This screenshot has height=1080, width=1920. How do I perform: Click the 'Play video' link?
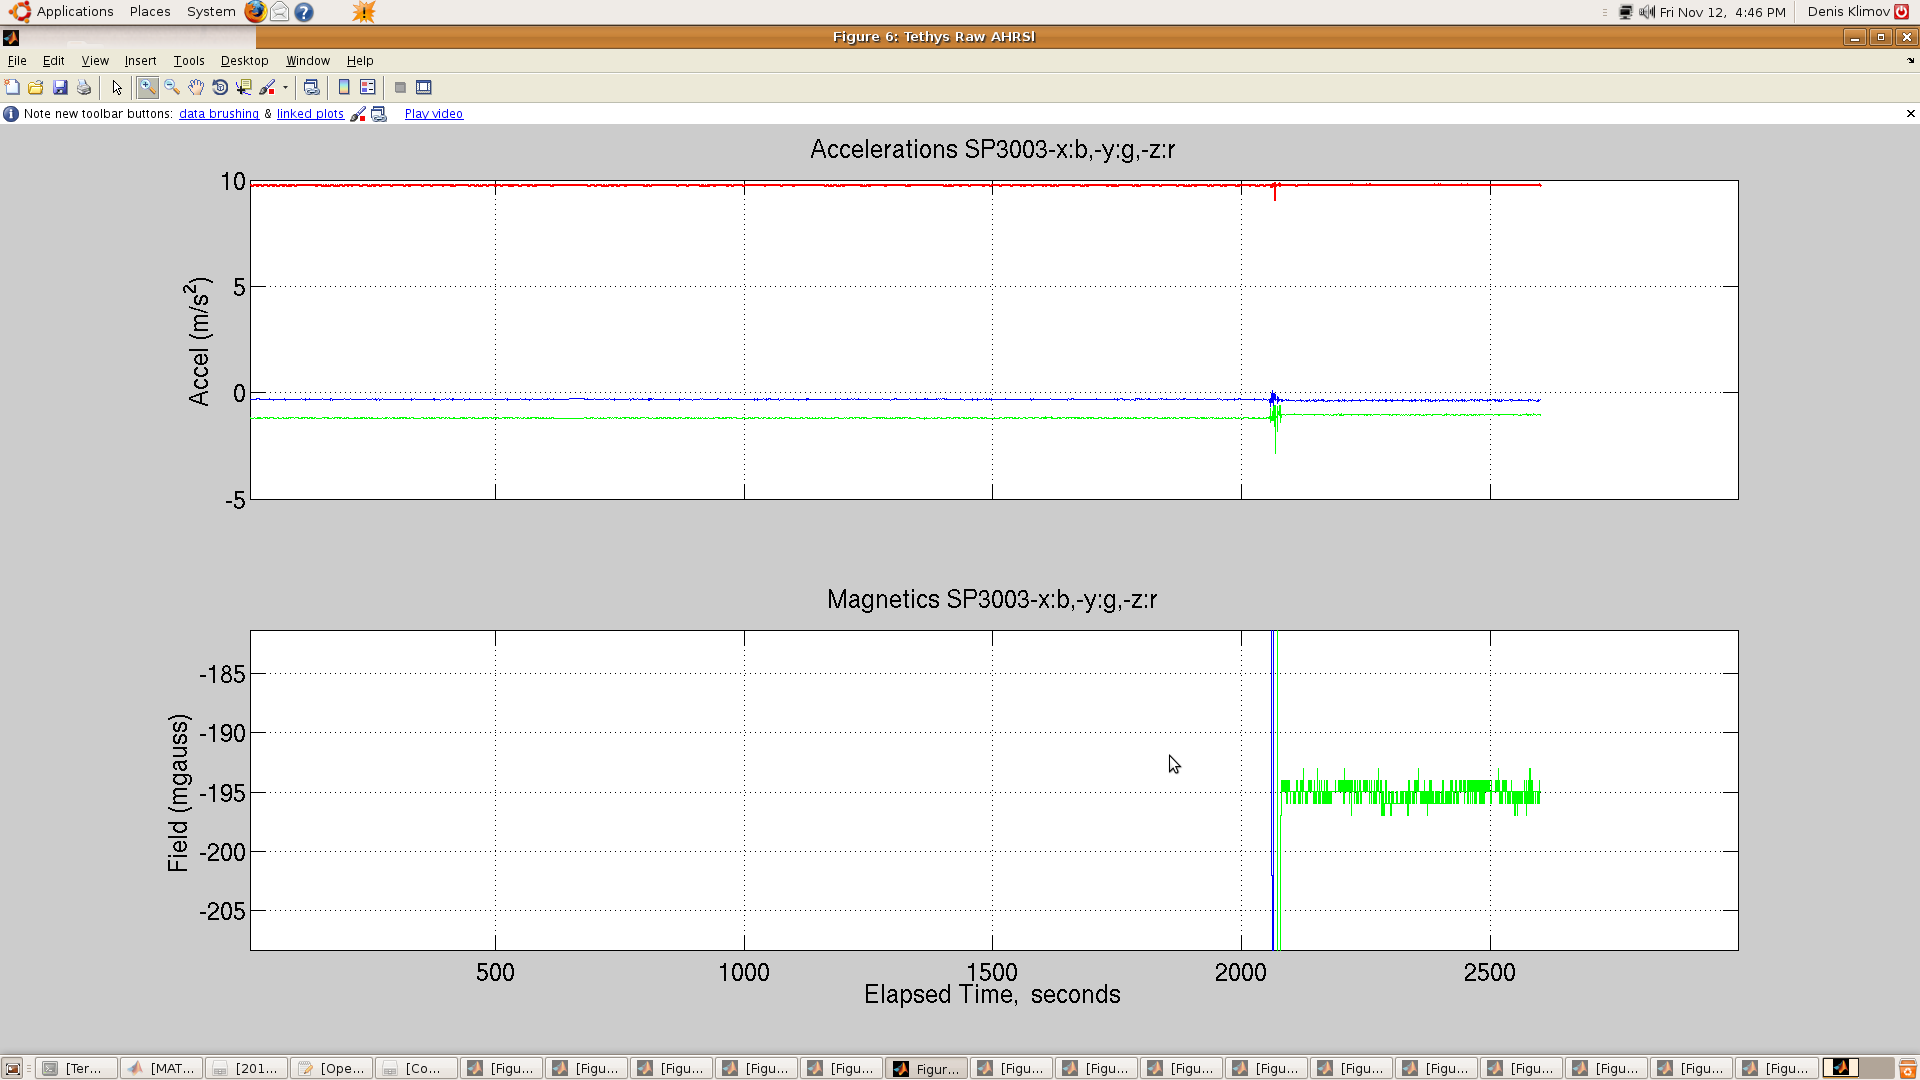click(434, 114)
